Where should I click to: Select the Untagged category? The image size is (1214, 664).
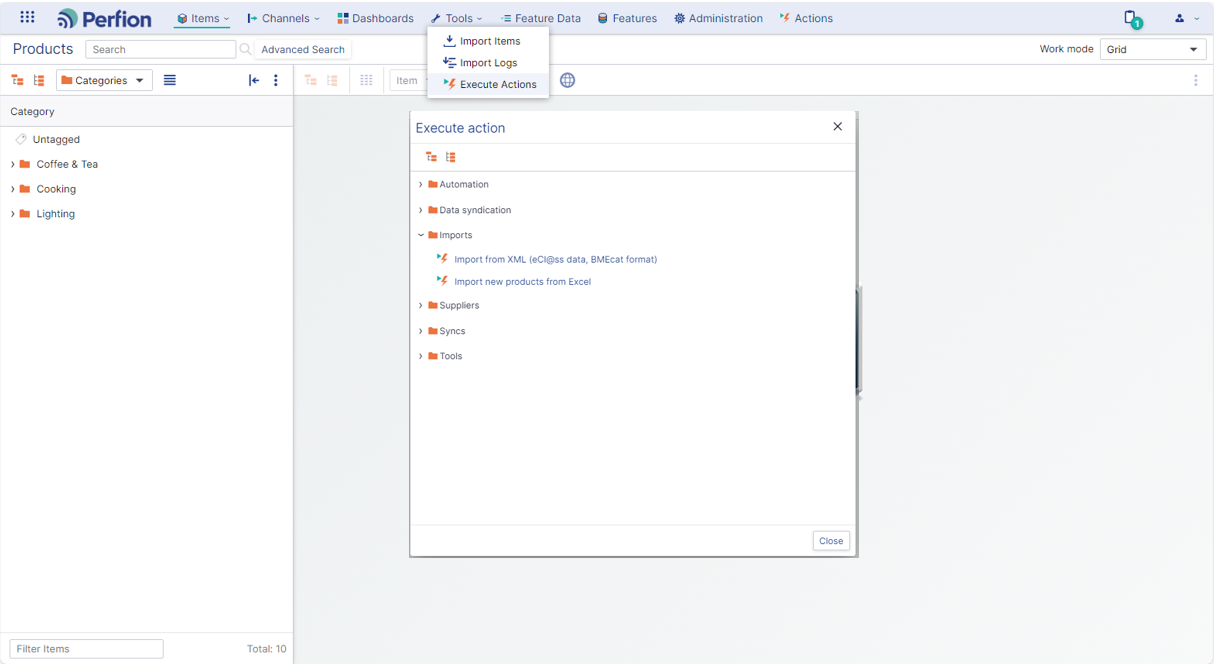[56, 139]
